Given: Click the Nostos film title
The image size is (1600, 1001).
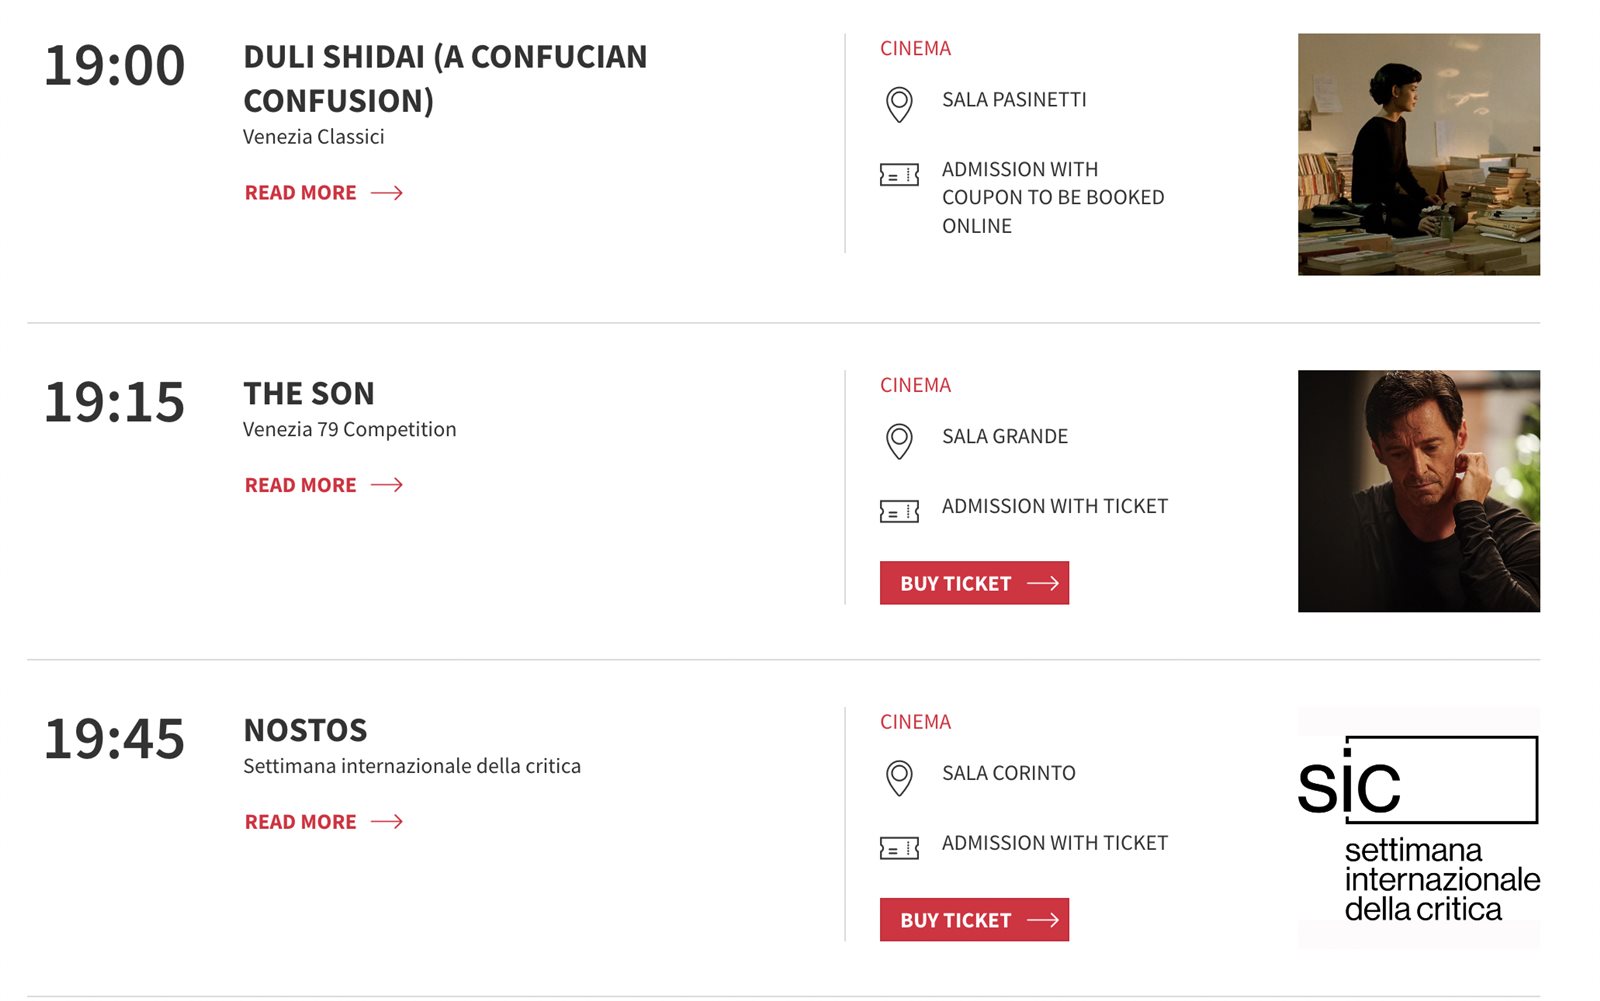Looking at the screenshot, I should pyautogui.click(x=306, y=731).
